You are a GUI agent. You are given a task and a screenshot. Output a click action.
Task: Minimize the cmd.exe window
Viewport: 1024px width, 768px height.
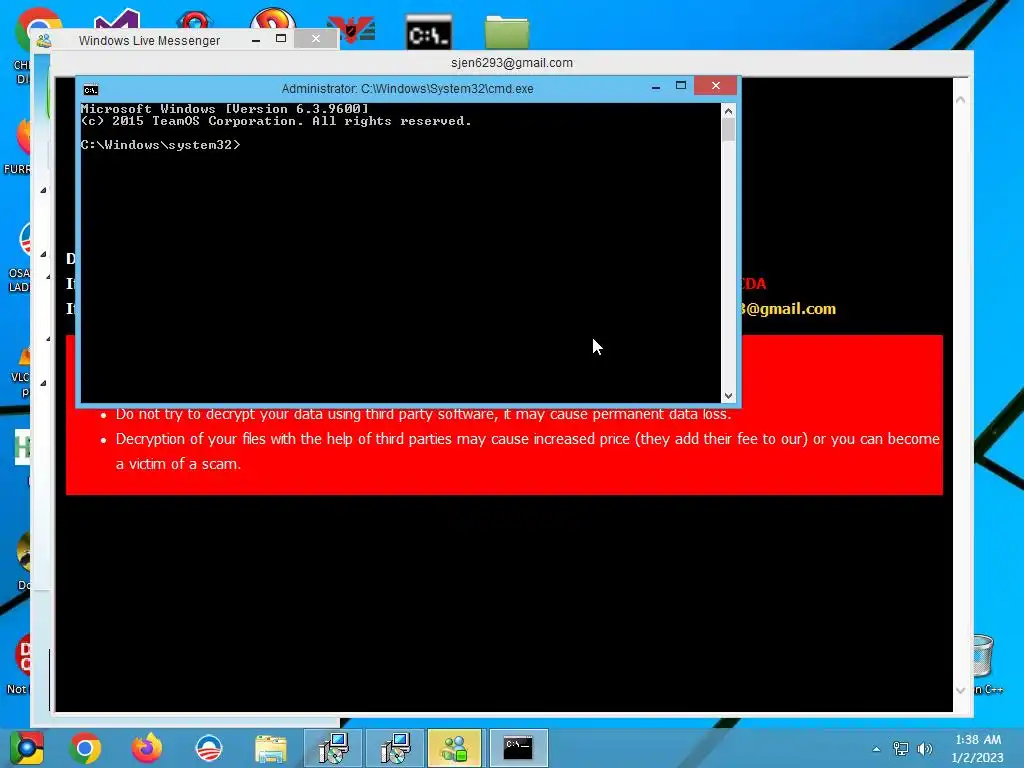point(656,86)
